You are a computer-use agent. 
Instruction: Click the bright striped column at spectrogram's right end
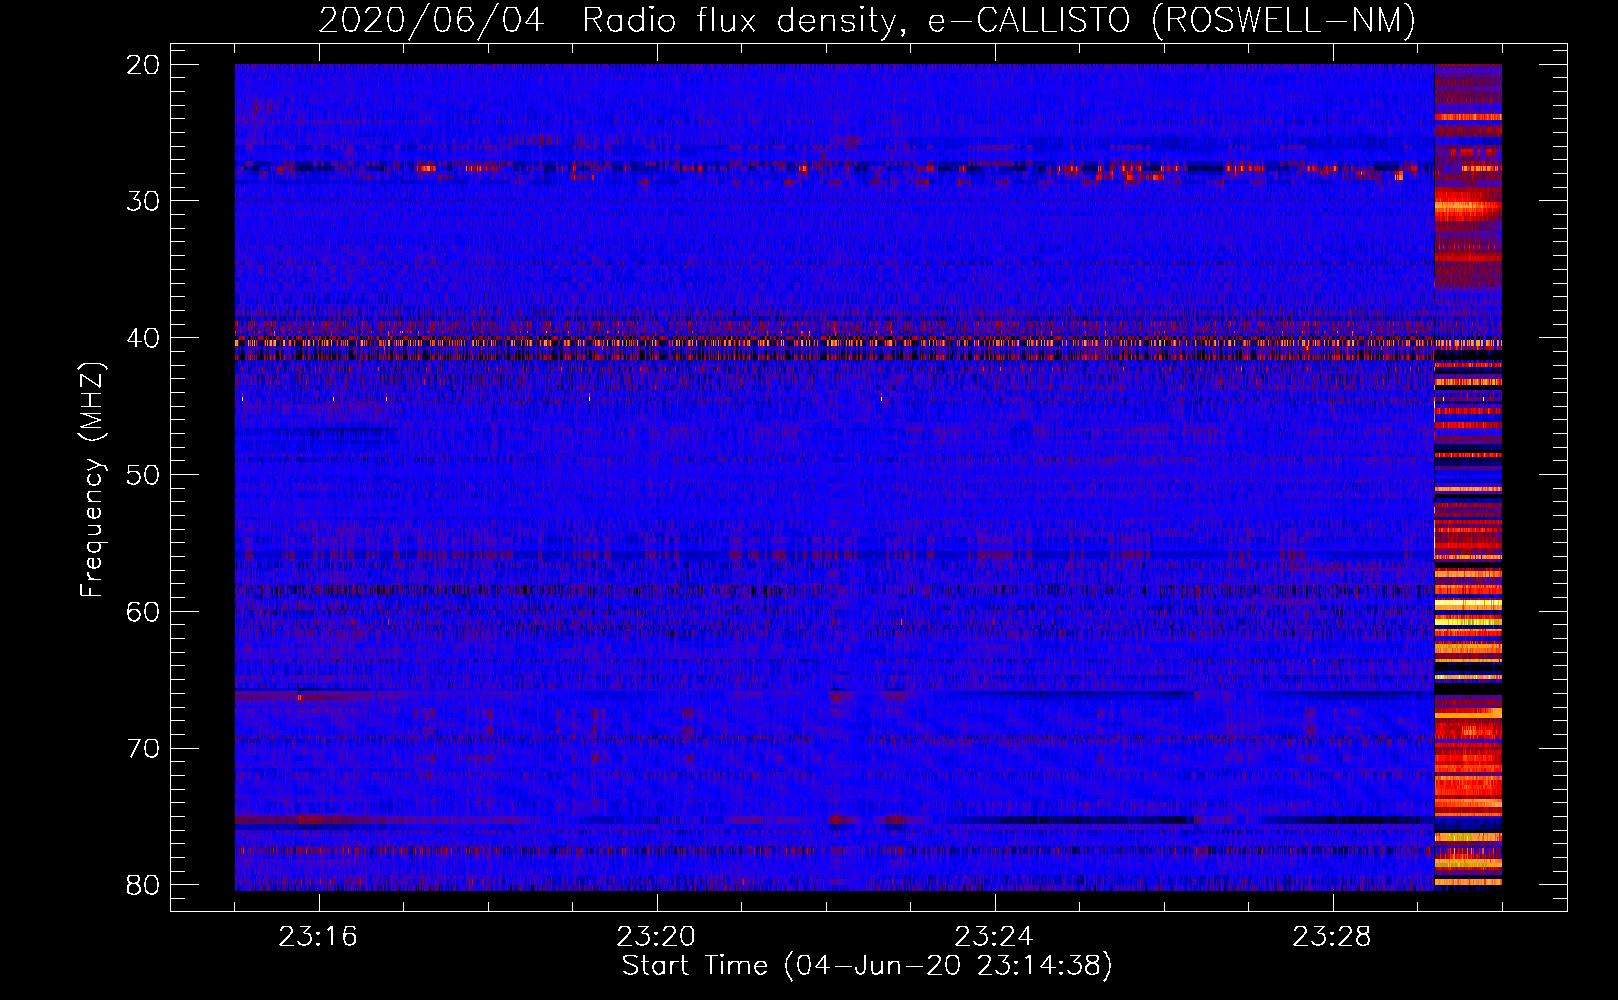(1468, 477)
